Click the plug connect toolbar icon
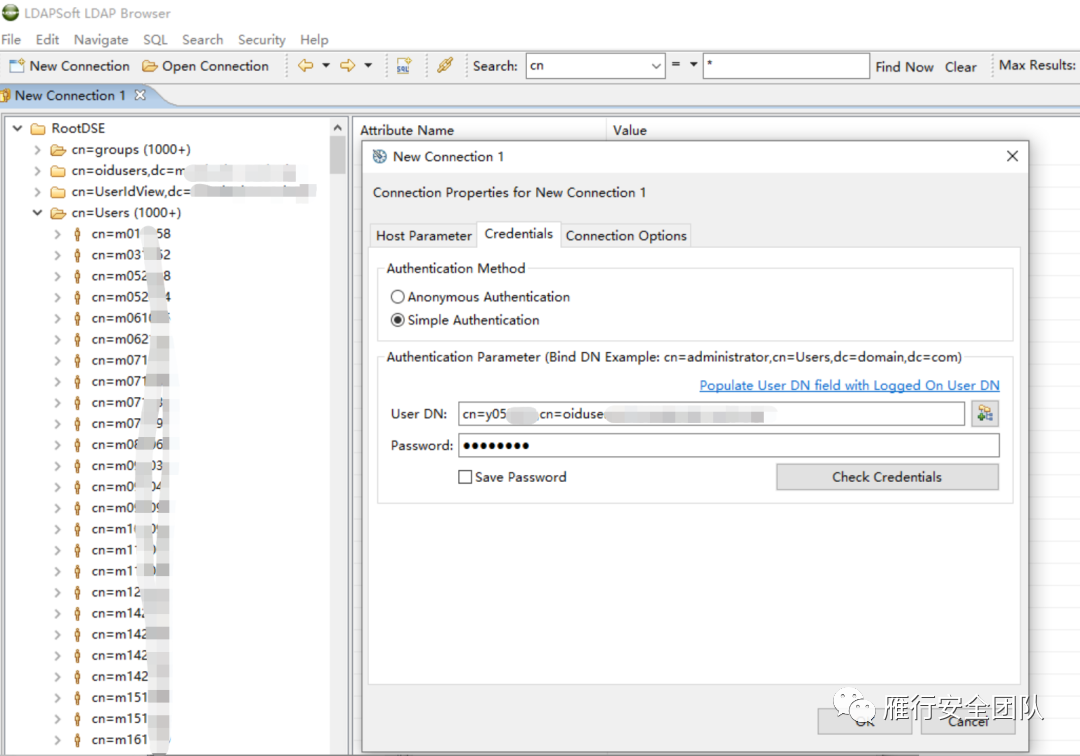 pyautogui.click(x=445, y=65)
